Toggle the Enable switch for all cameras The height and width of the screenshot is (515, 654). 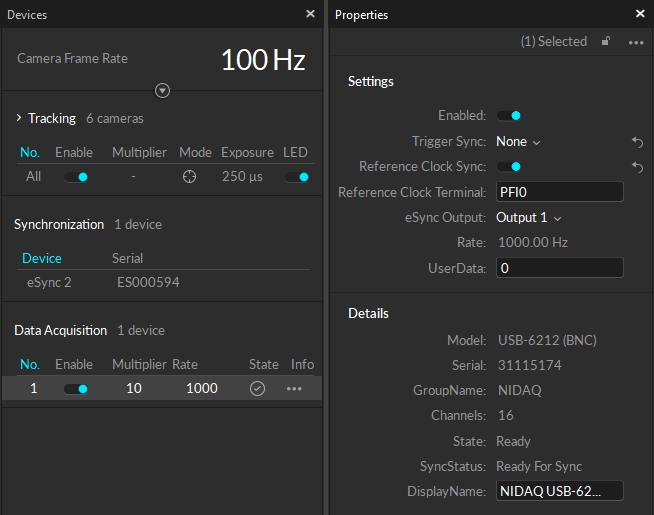[76, 177]
